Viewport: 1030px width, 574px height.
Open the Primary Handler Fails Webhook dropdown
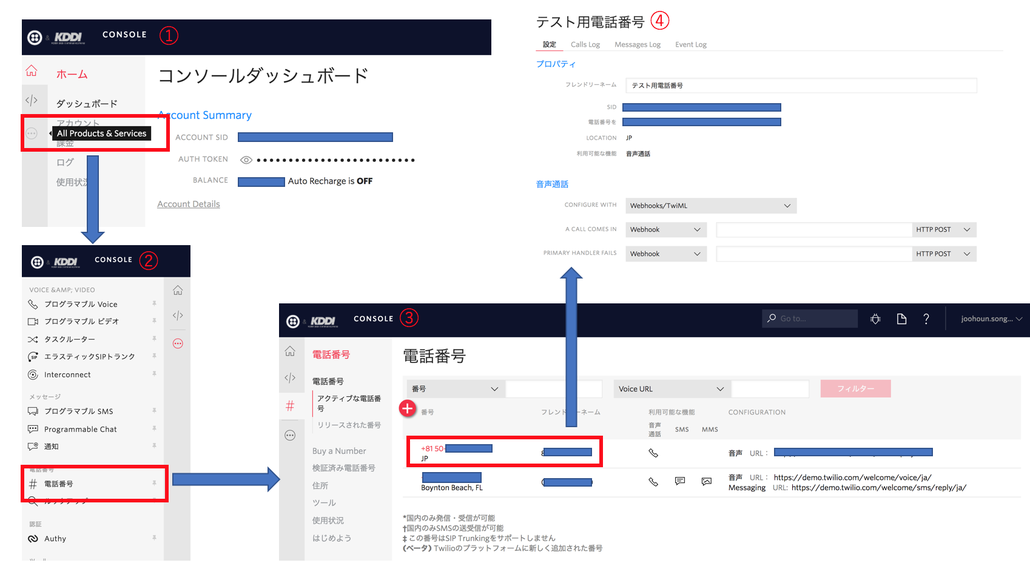(x=665, y=254)
